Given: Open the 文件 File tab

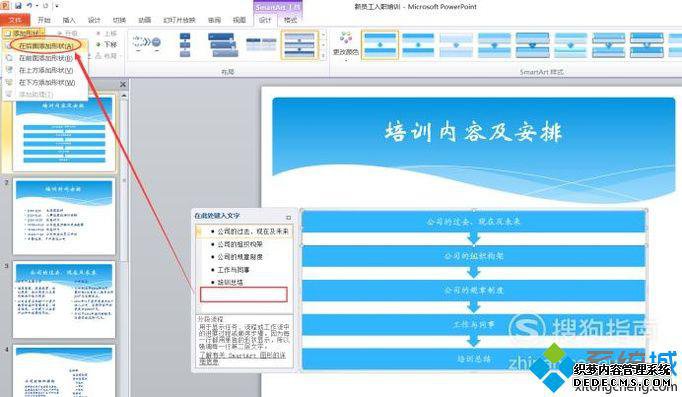Looking at the screenshot, I should (15, 20).
